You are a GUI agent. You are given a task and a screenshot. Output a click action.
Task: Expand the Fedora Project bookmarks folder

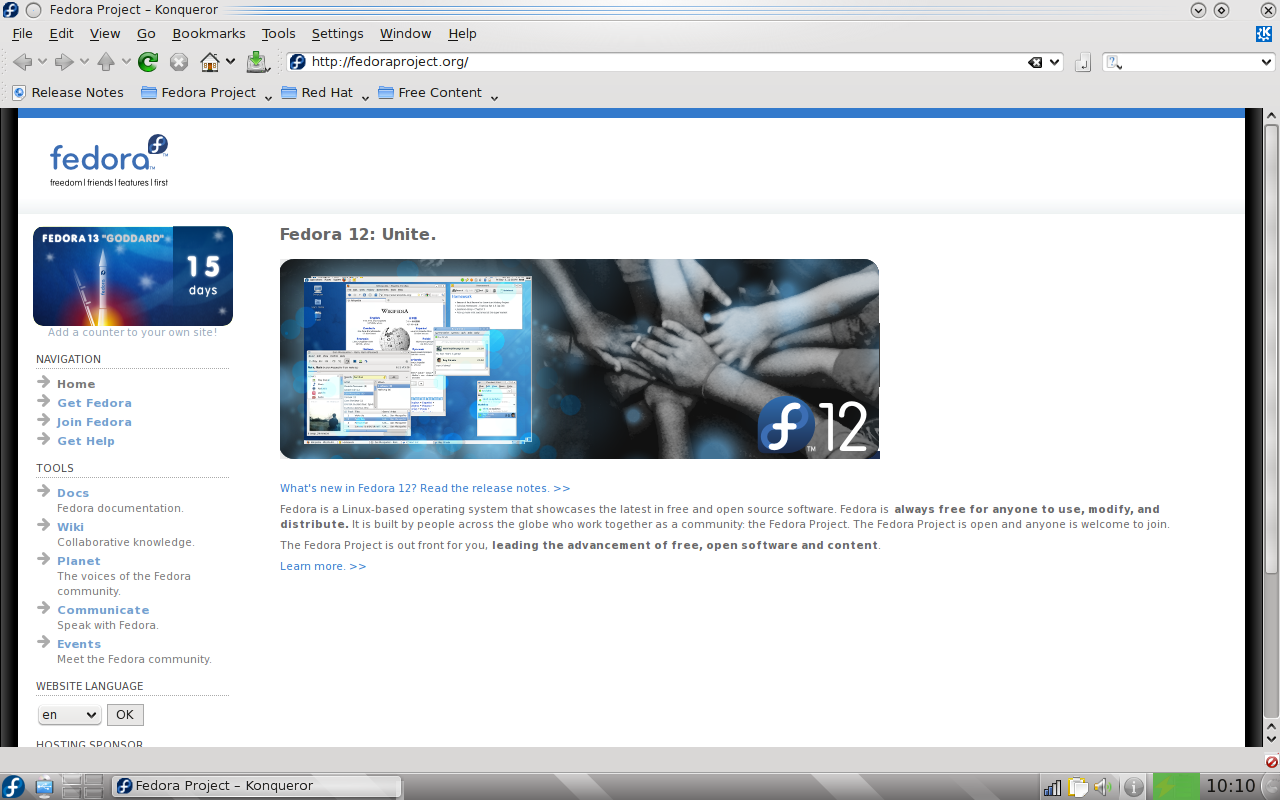coord(206,92)
